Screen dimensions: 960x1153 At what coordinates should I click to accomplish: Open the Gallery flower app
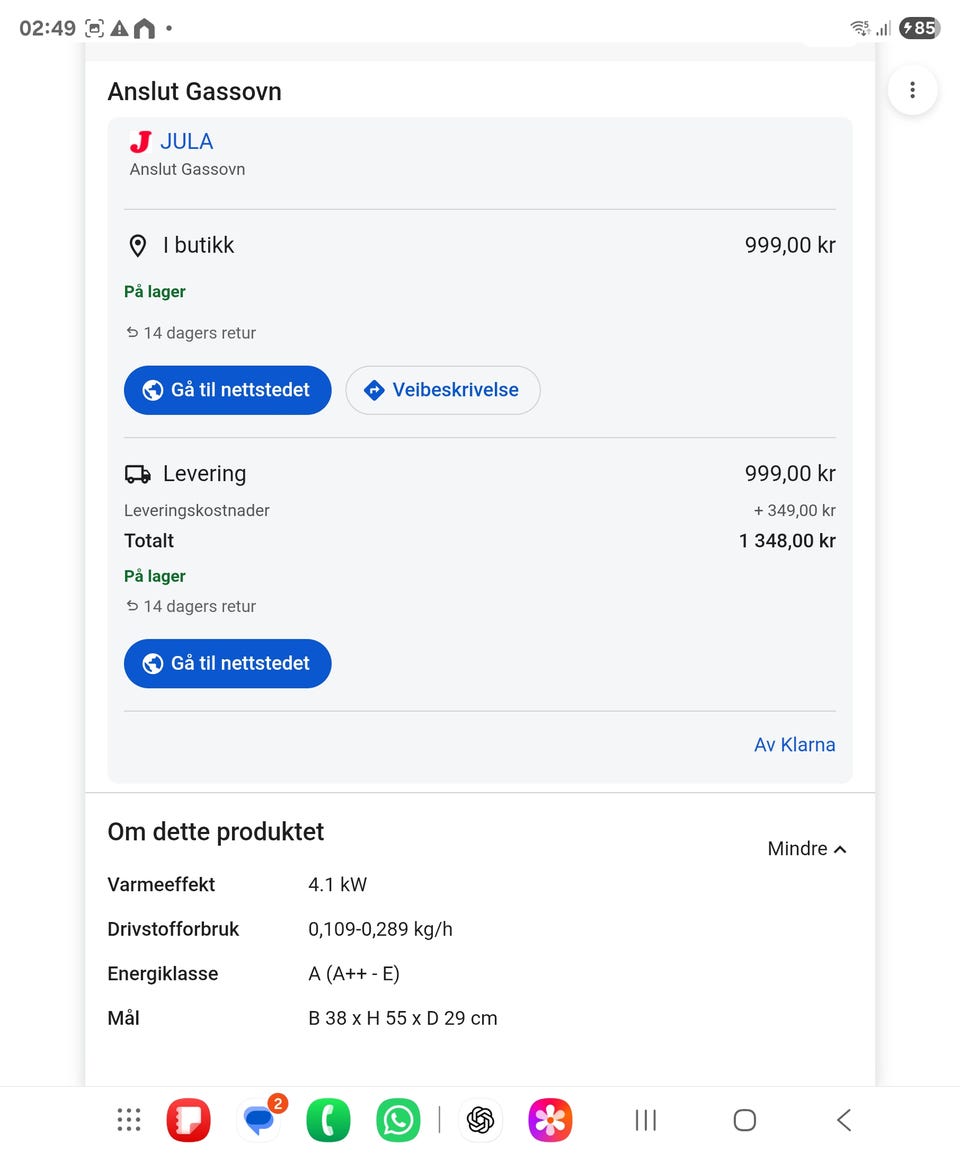tap(550, 1120)
